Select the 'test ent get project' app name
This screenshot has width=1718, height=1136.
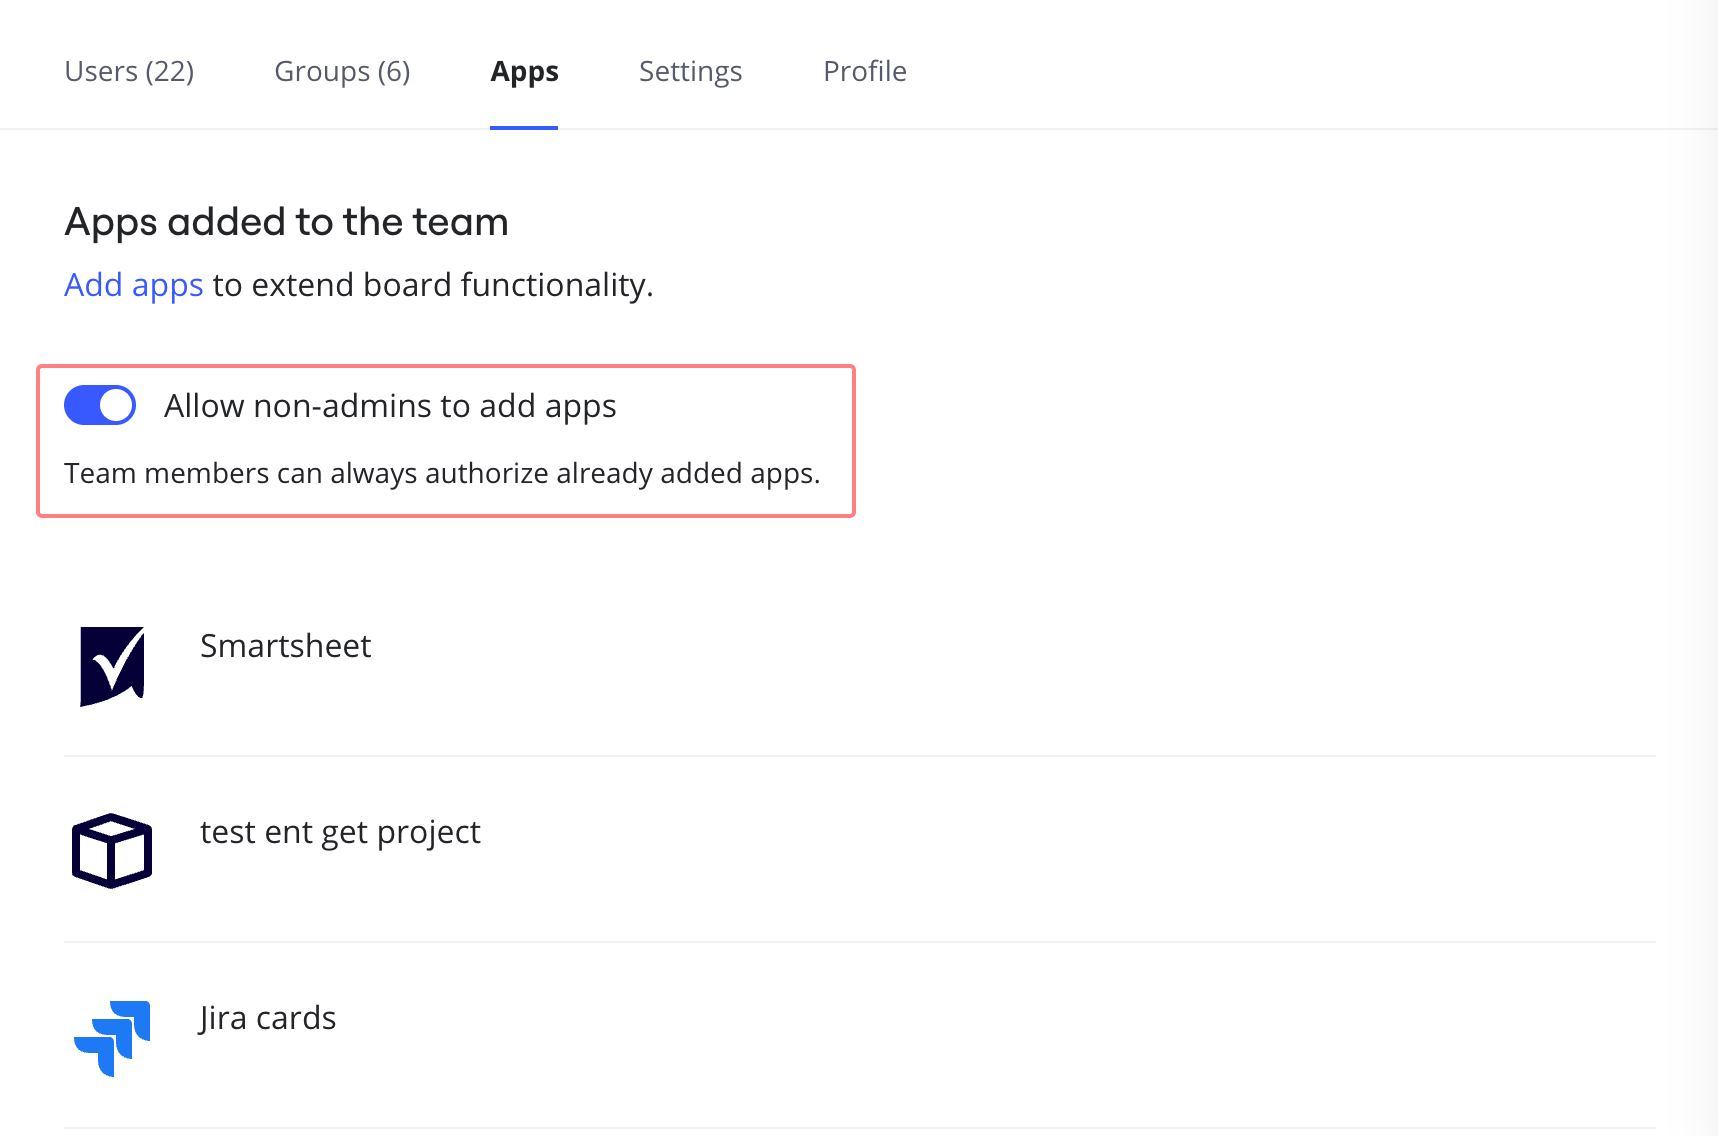pos(340,832)
